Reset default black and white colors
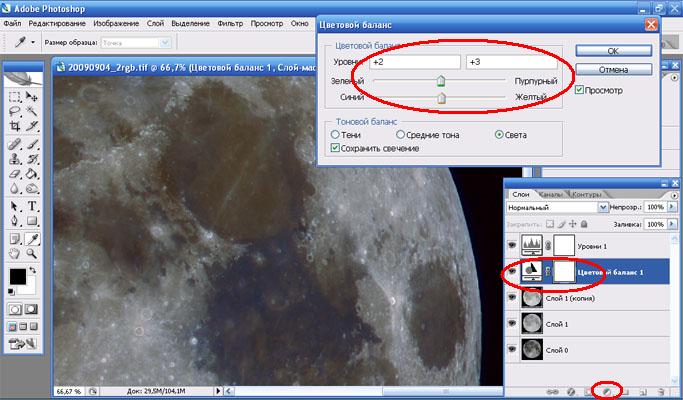 tap(12, 292)
